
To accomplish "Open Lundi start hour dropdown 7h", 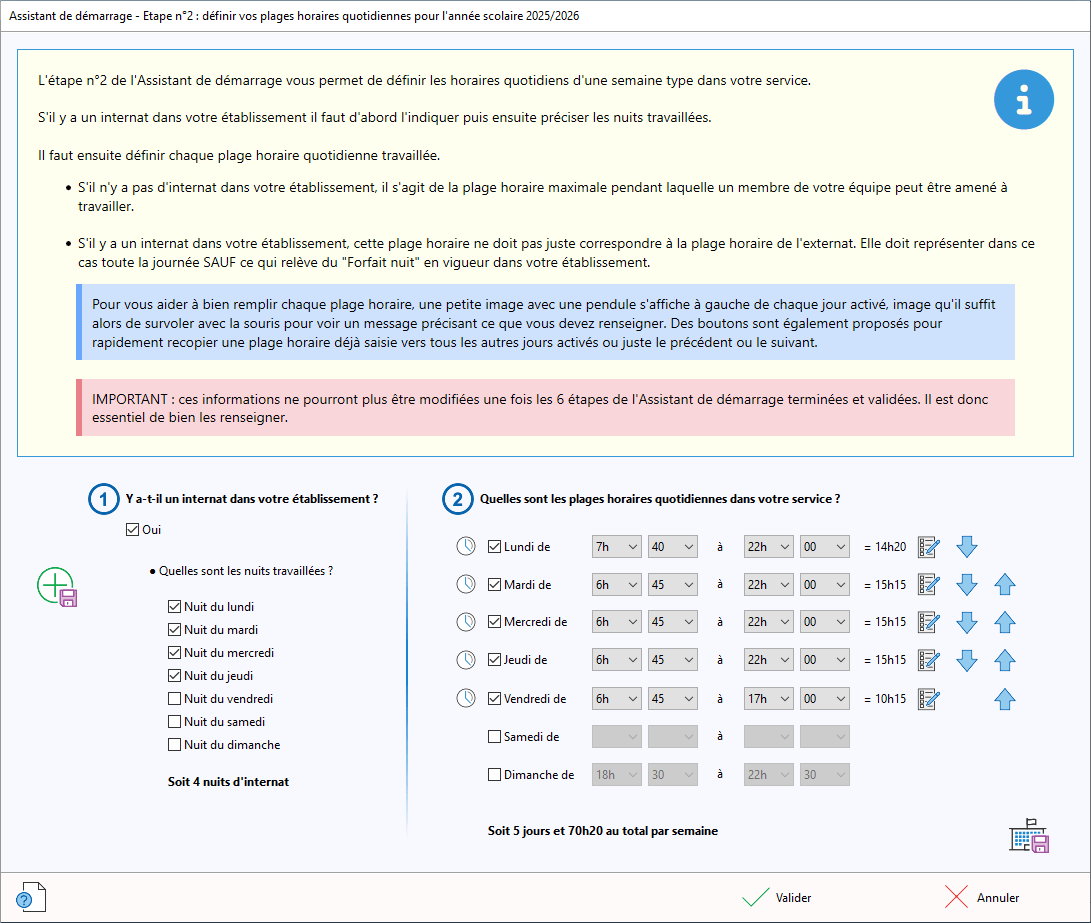I will (x=616, y=547).
